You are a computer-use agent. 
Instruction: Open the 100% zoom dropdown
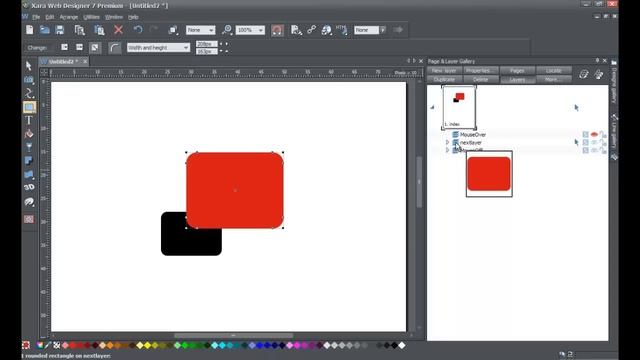(250, 30)
